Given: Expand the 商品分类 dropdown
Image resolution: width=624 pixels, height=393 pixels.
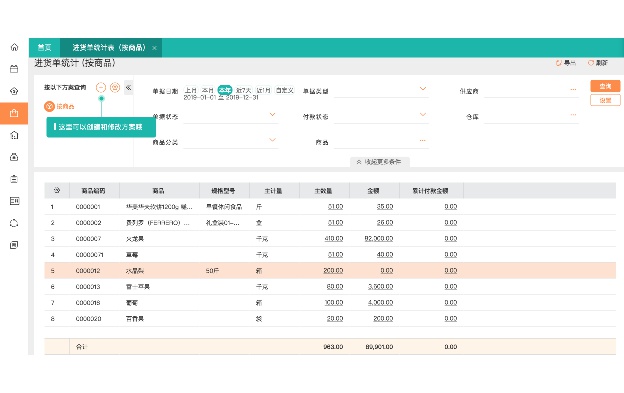Looking at the screenshot, I should coord(231,142).
